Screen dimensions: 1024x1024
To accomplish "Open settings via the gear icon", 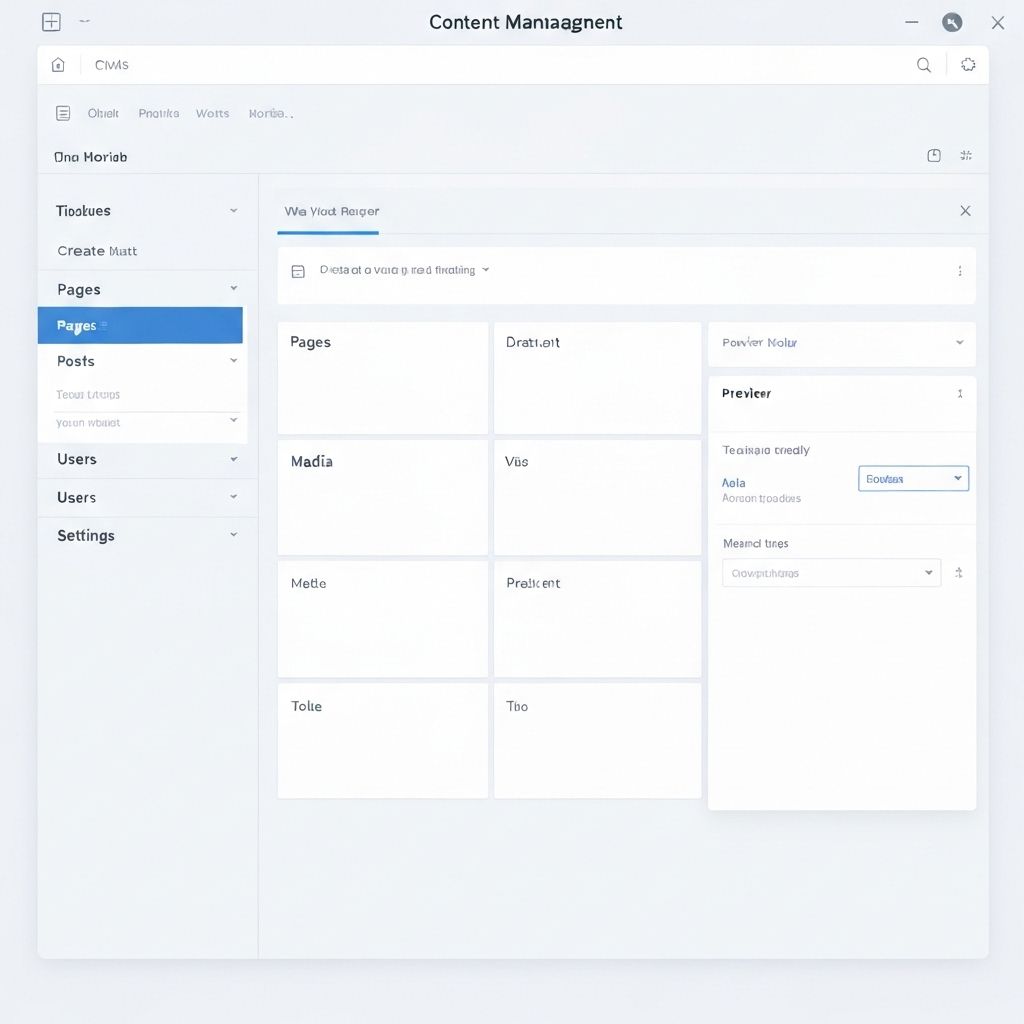I will pyautogui.click(x=967, y=64).
